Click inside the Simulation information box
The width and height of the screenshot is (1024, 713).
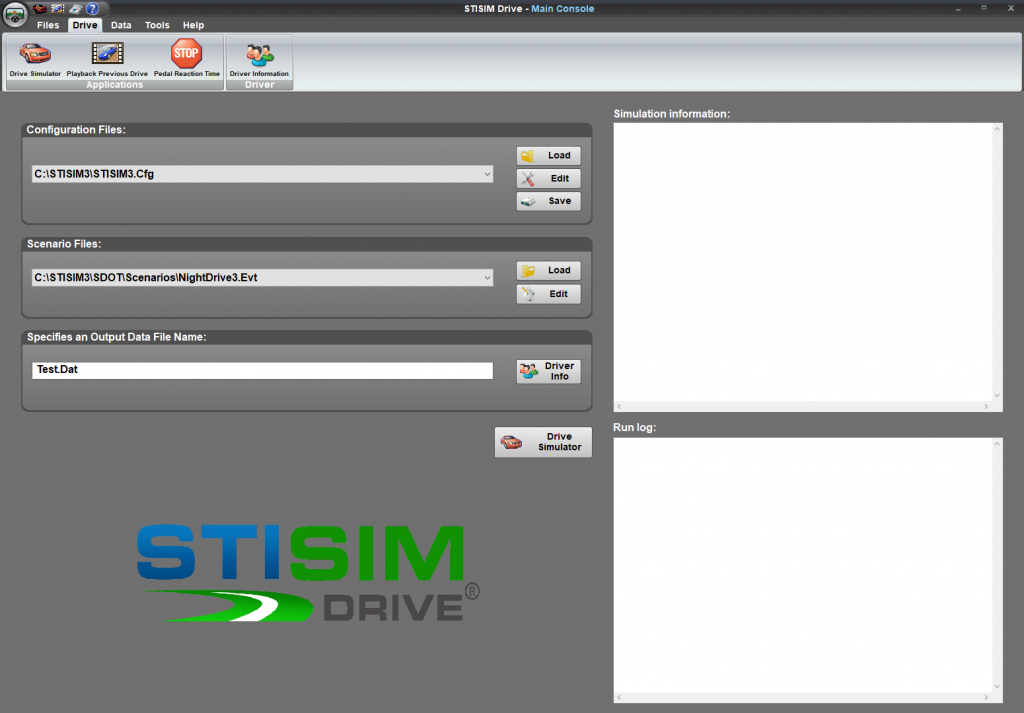tap(803, 262)
